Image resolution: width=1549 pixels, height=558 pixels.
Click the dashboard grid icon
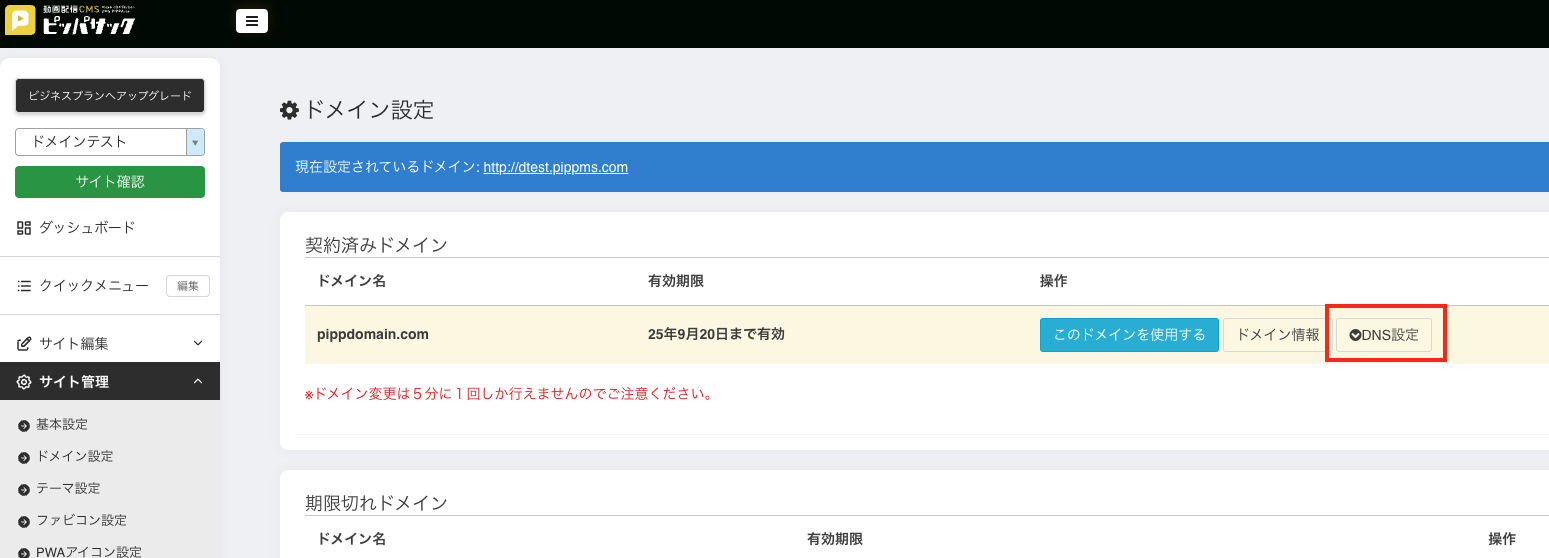24,228
